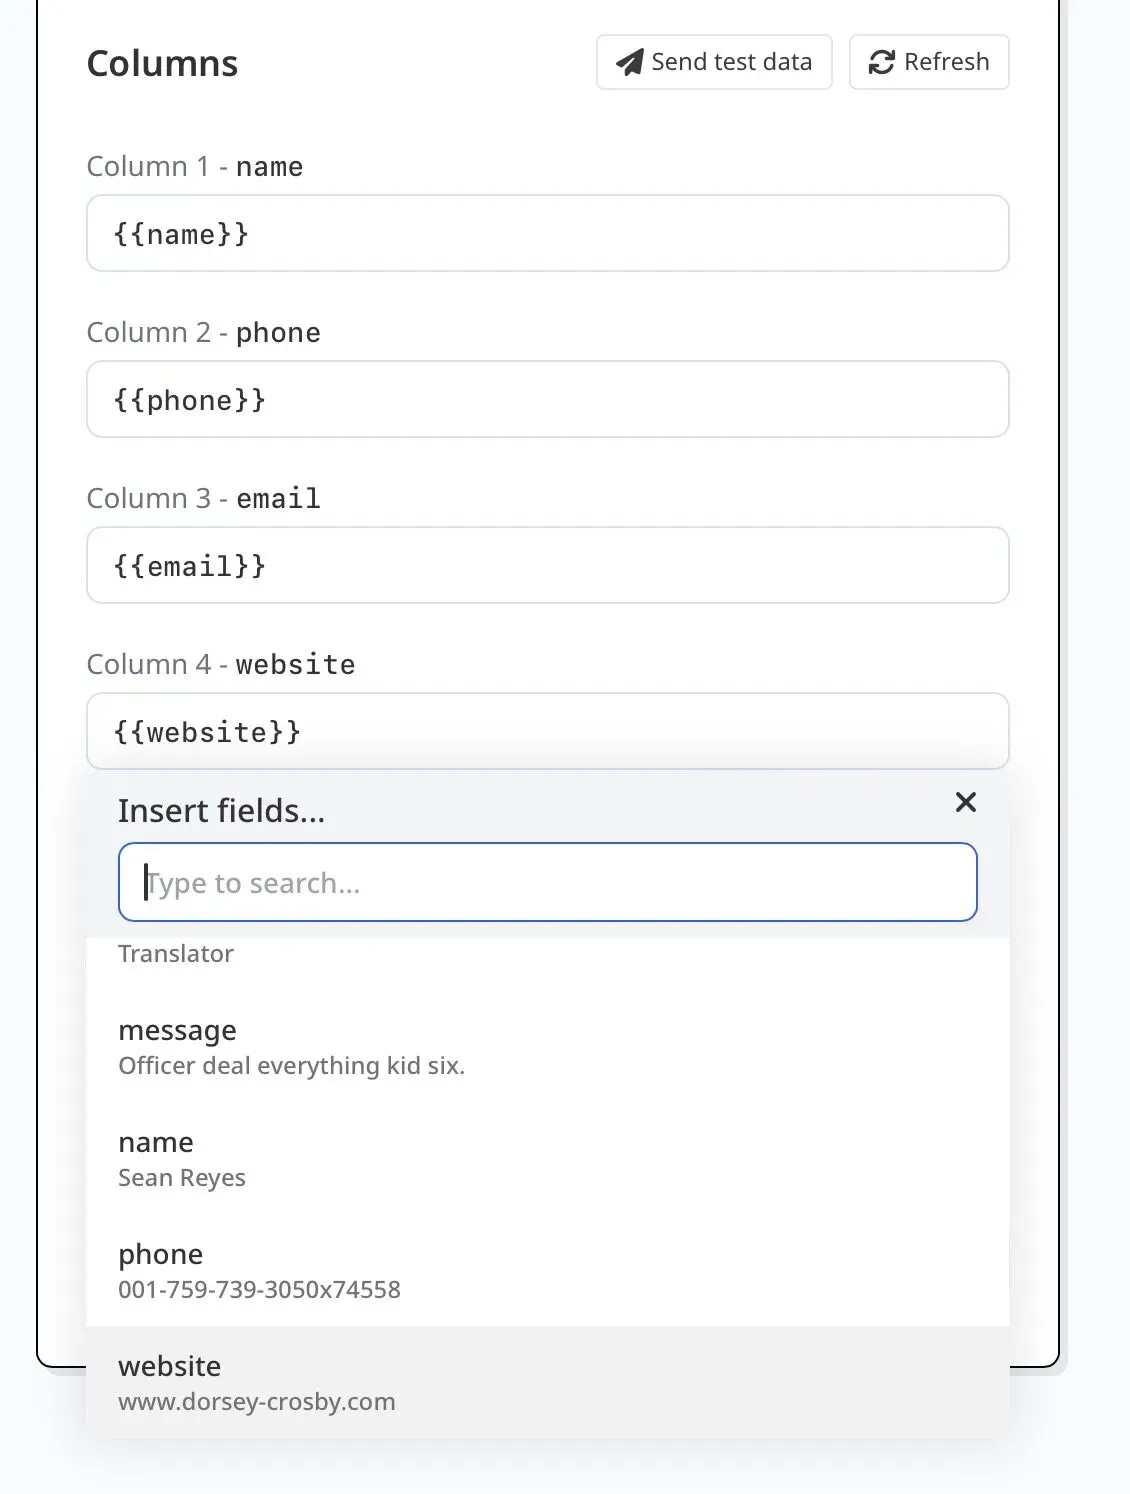Select the website field www.dorsey-crosby.com
The height and width of the screenshot is (1494, 1130).
click(256, 1383)
